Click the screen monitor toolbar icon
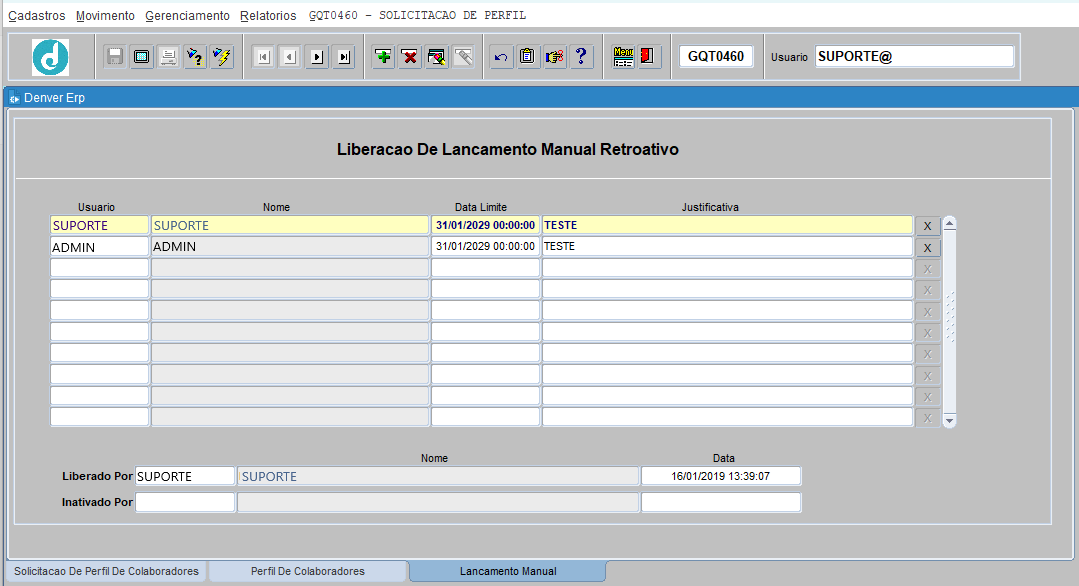This screenshot has width=1079, height=586. pos(142,56)
